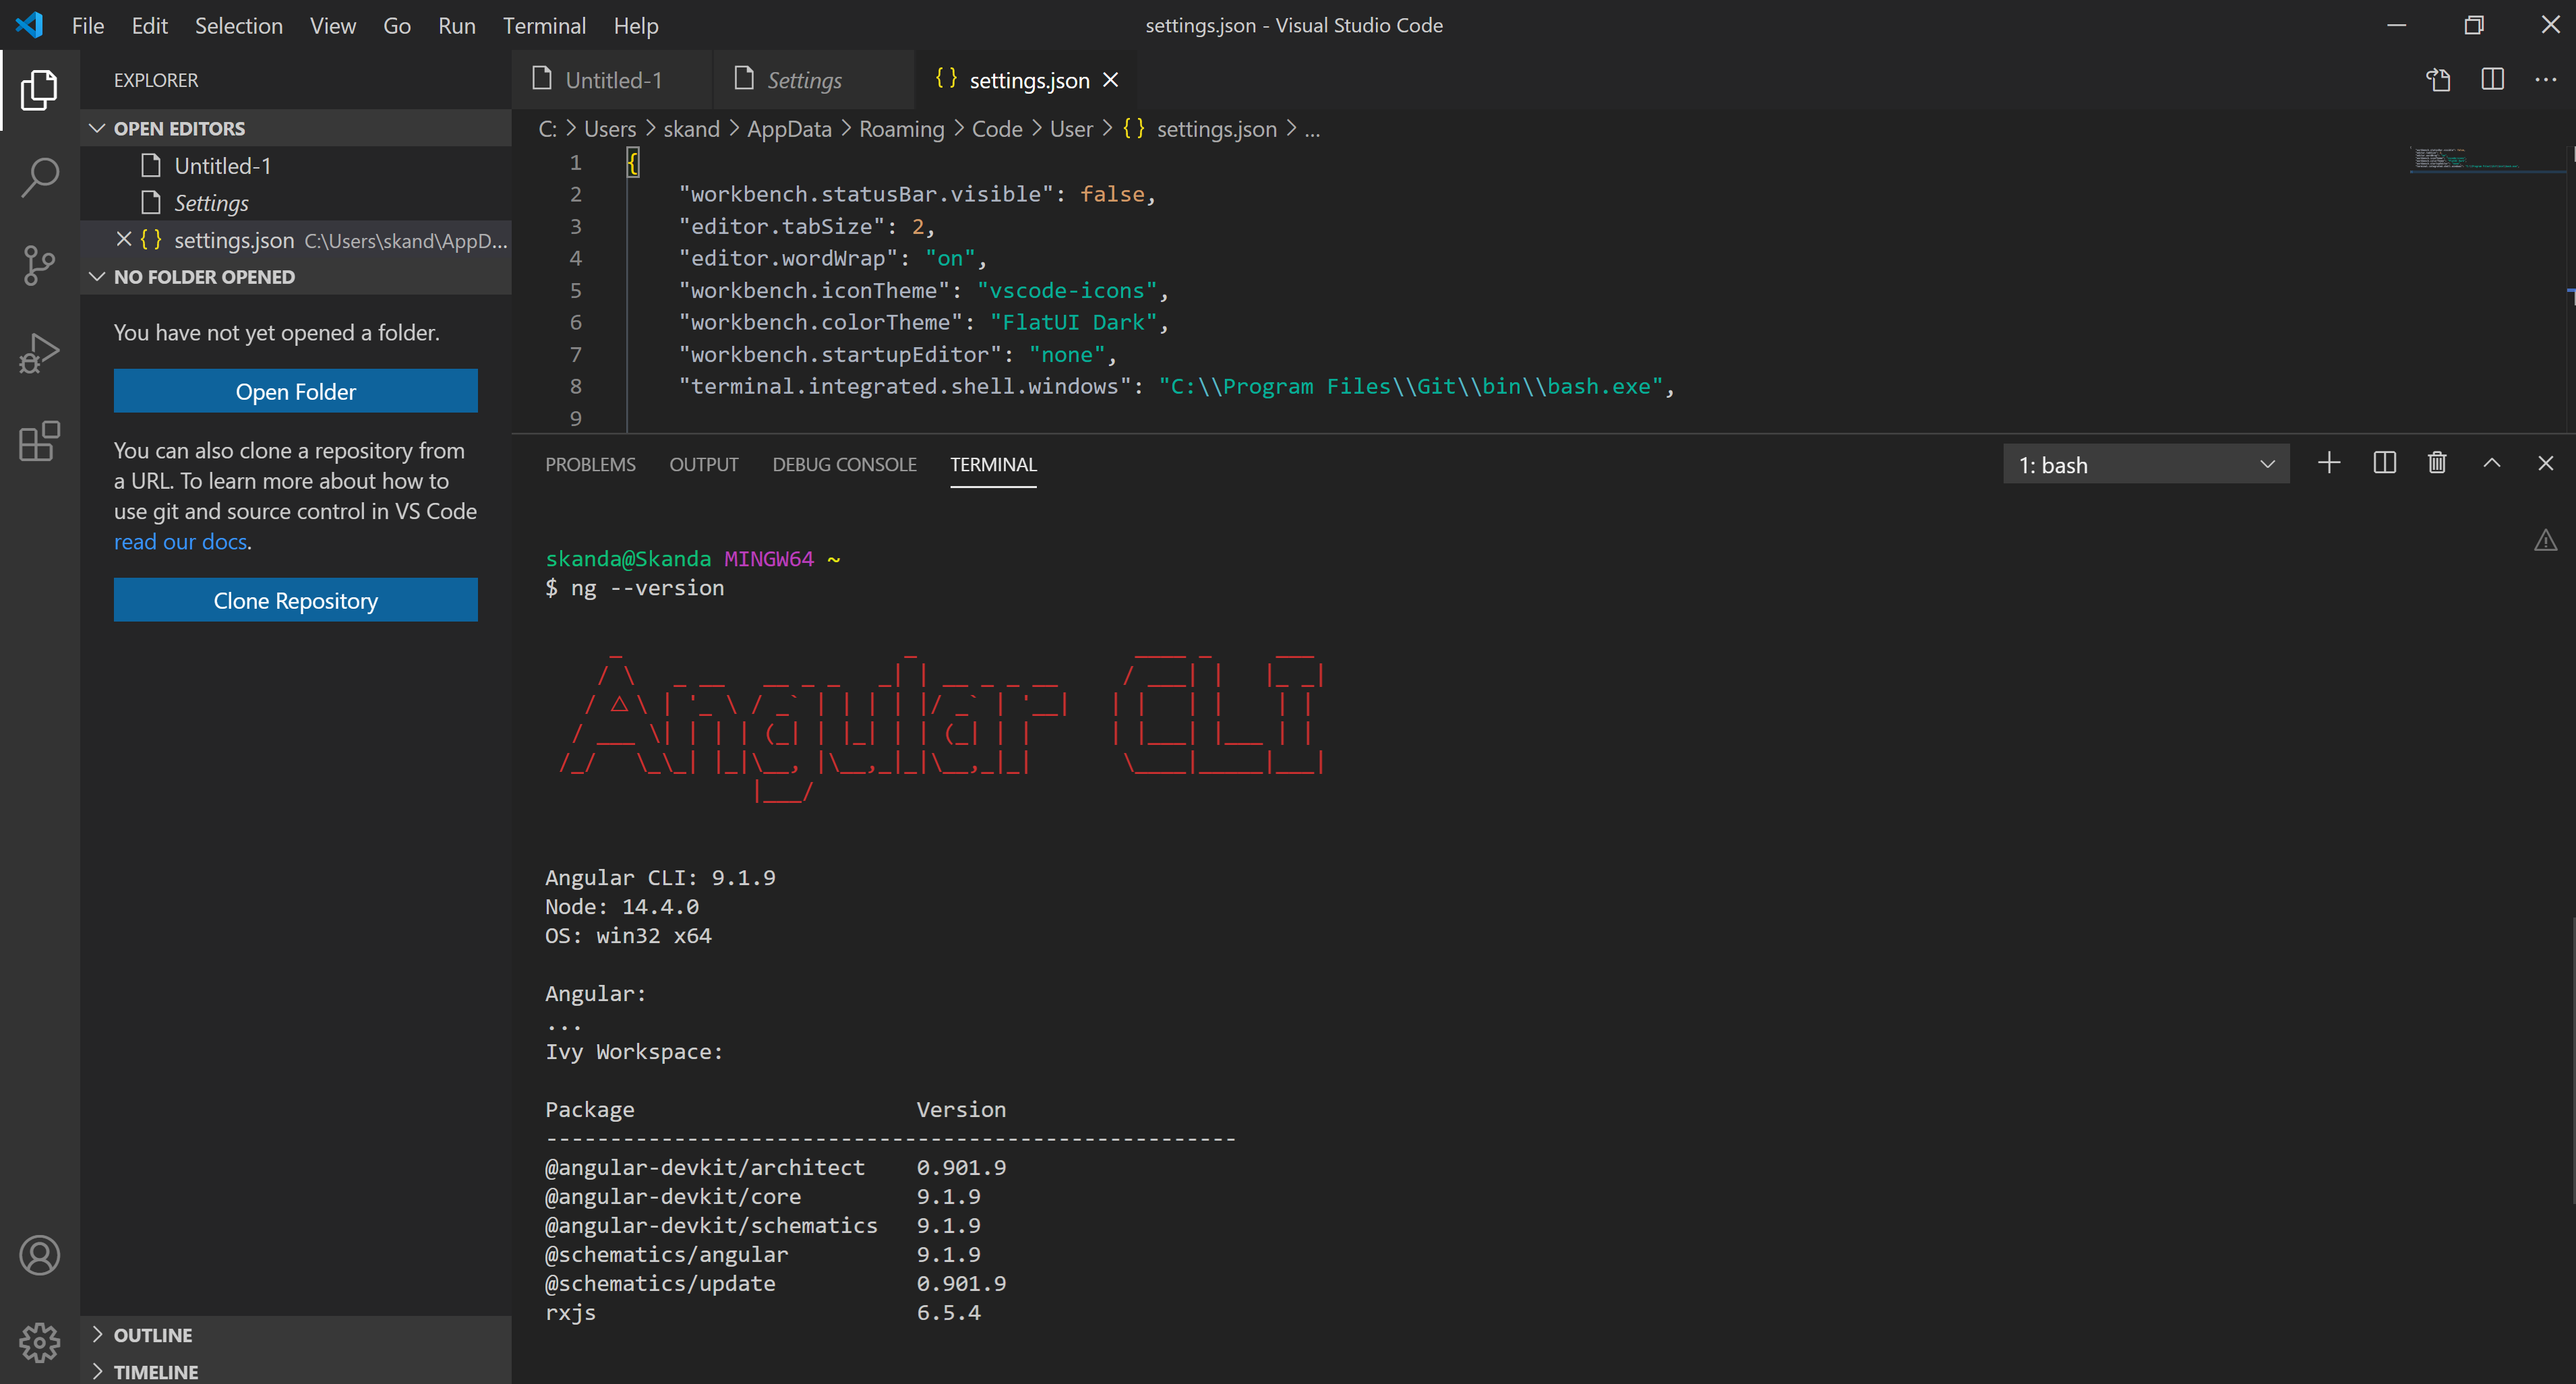Select Settings in Open Editors
This screenshot has height=1384, width=2576.
click(296, 203)
